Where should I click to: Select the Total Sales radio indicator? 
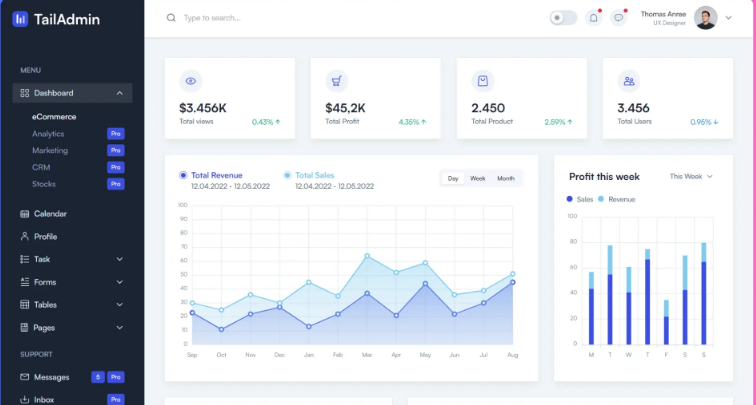[287, 175]
